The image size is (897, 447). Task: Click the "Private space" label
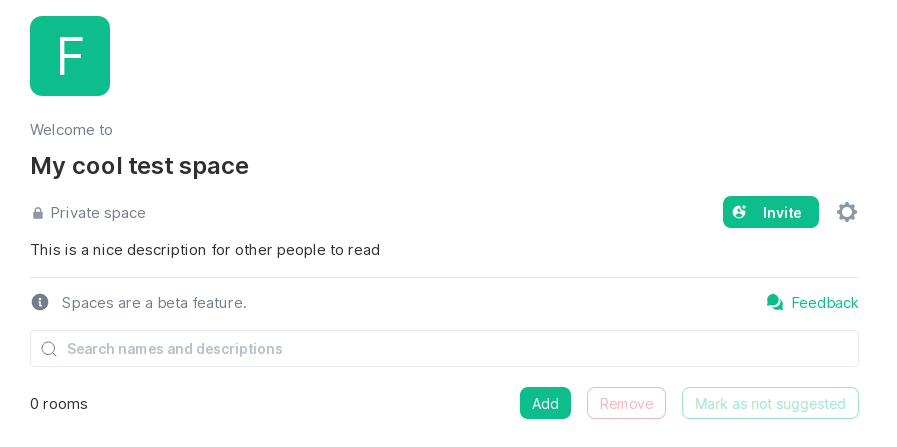(x=98, y=213)
